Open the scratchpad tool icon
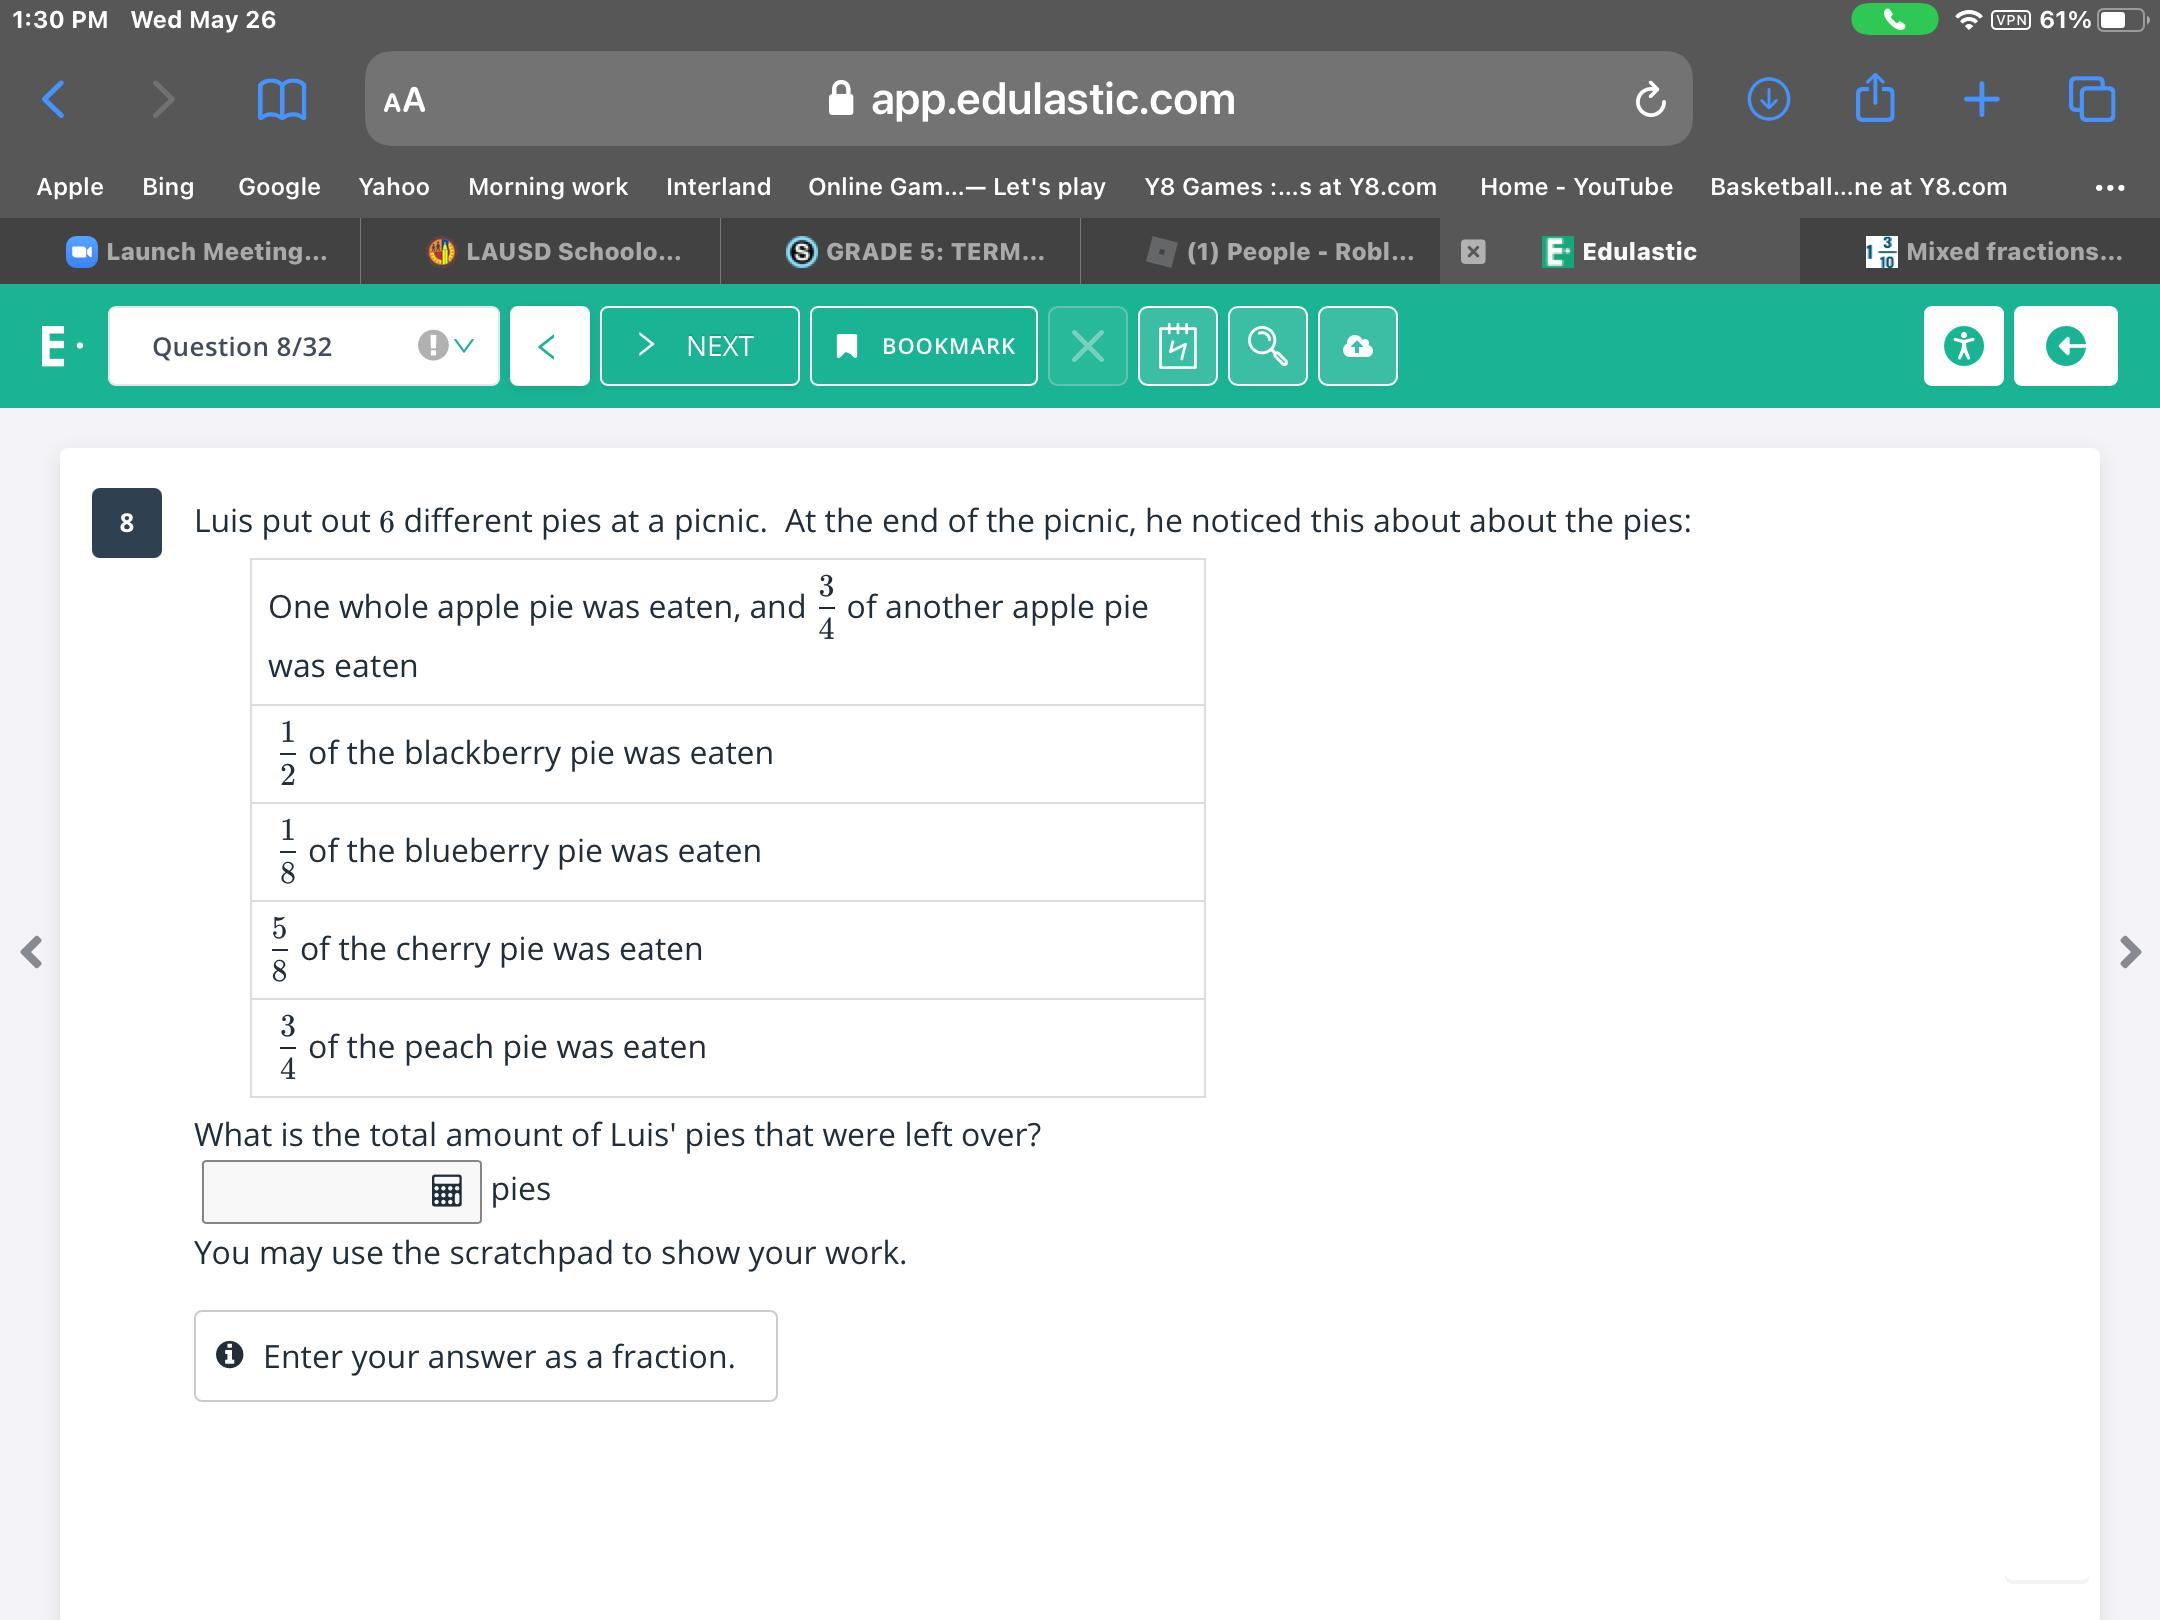2160x1620 pixels. (1177, 346)
